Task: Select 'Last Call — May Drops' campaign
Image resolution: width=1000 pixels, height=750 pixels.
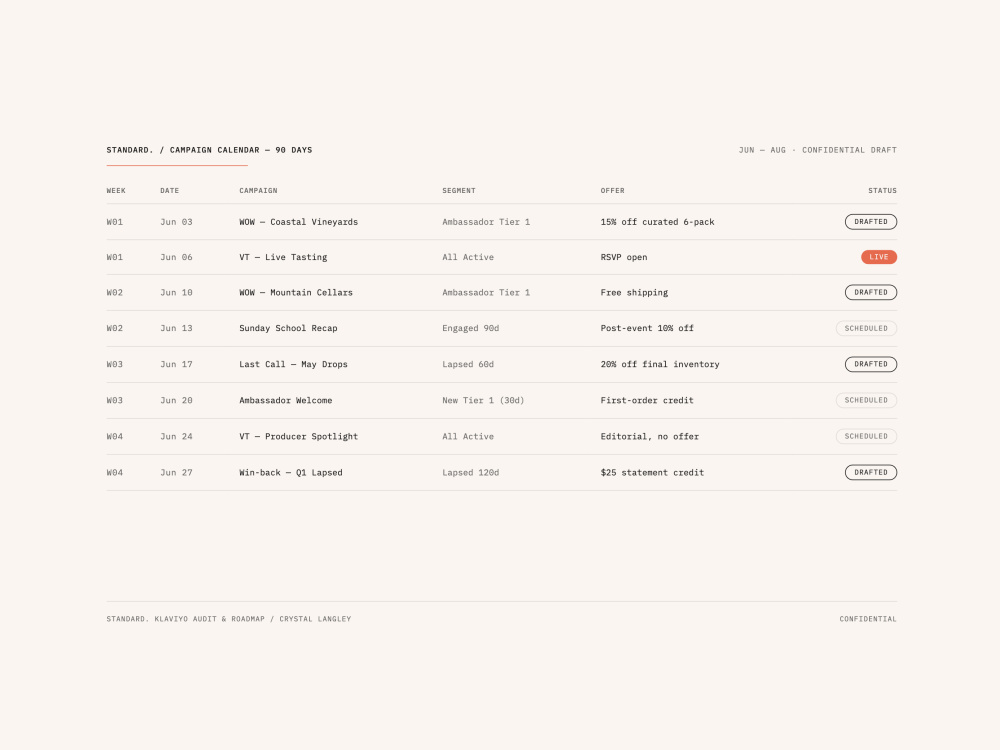Action: (x=293, y=364)
